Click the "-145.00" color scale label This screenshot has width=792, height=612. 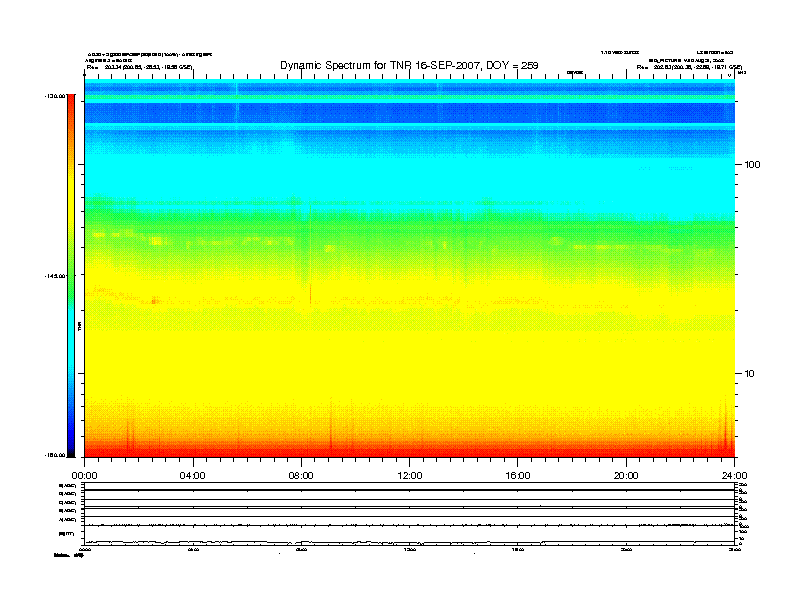pyautogui.click(x=53, y=276)
